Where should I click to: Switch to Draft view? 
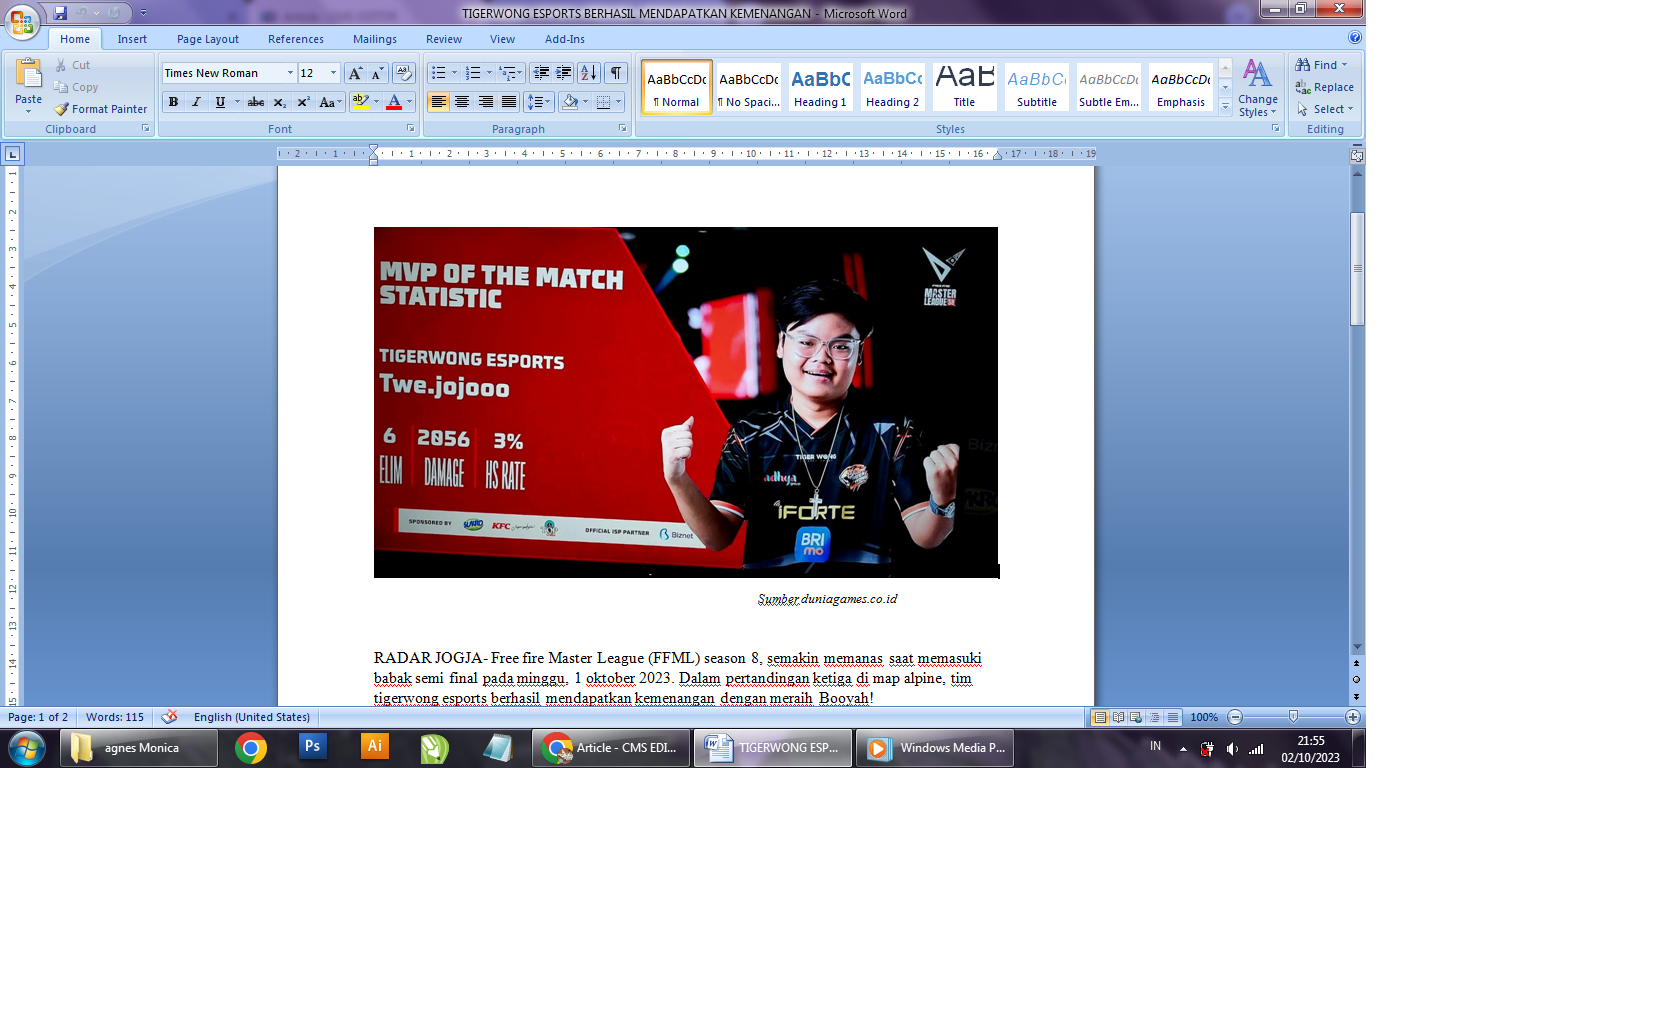(x=1173, y=717)
